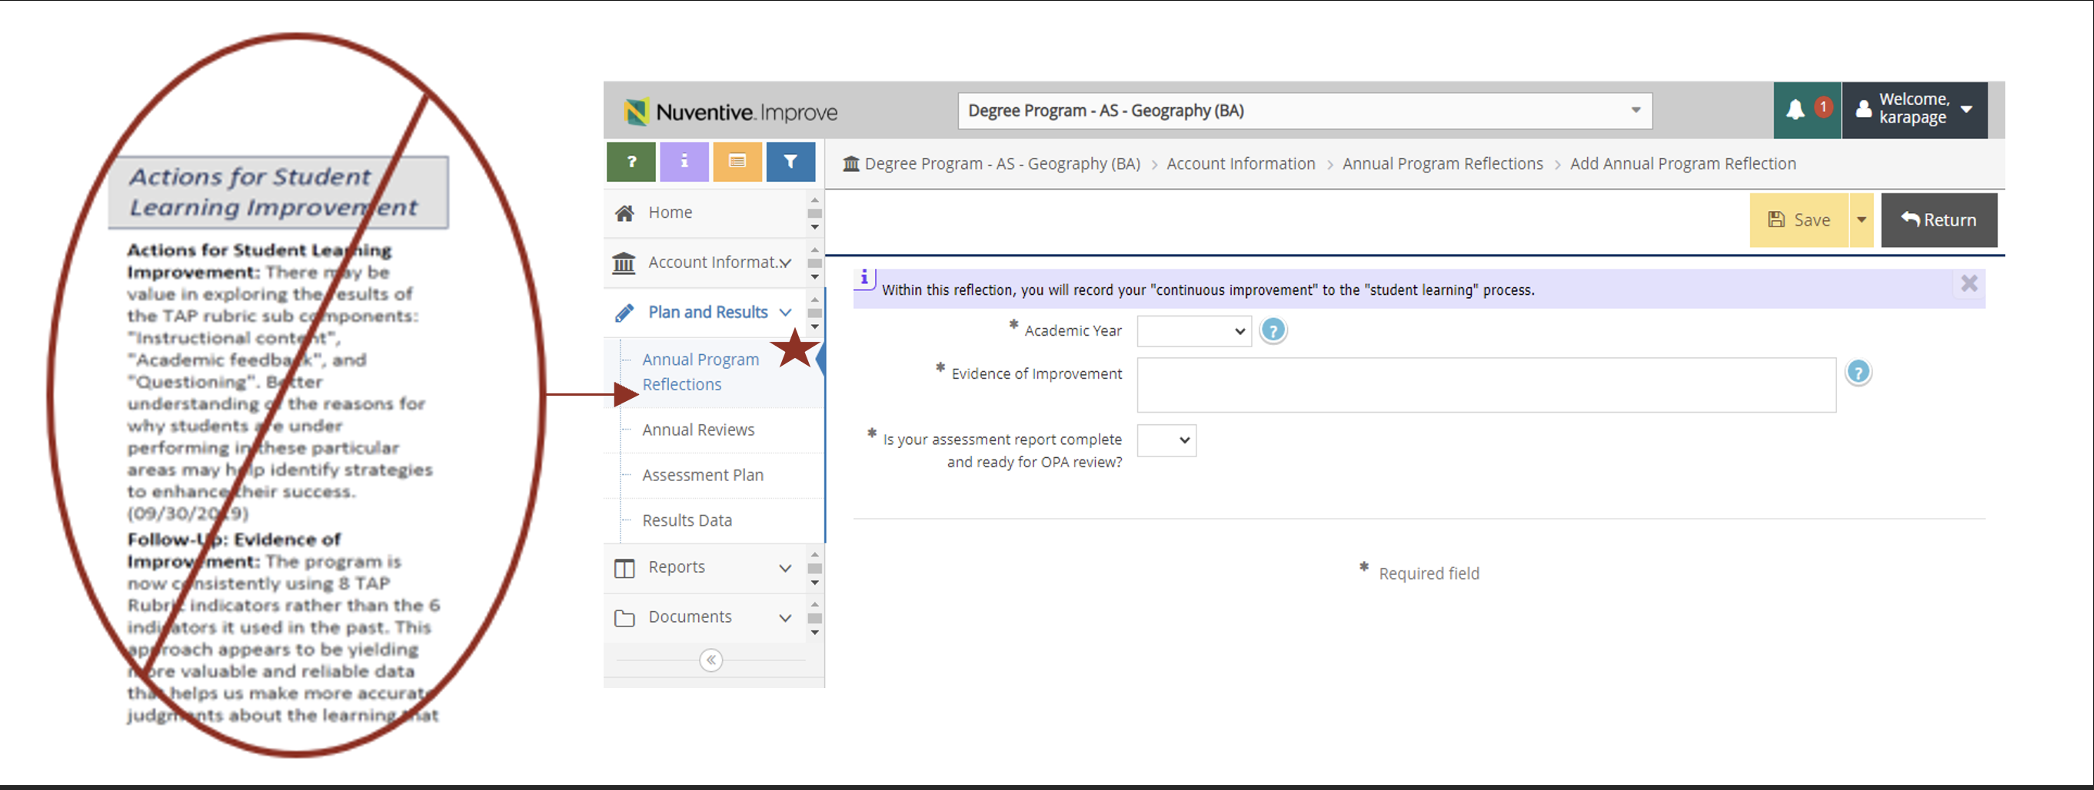Click scrollbar beside Reports menu item

pos(815,568)
